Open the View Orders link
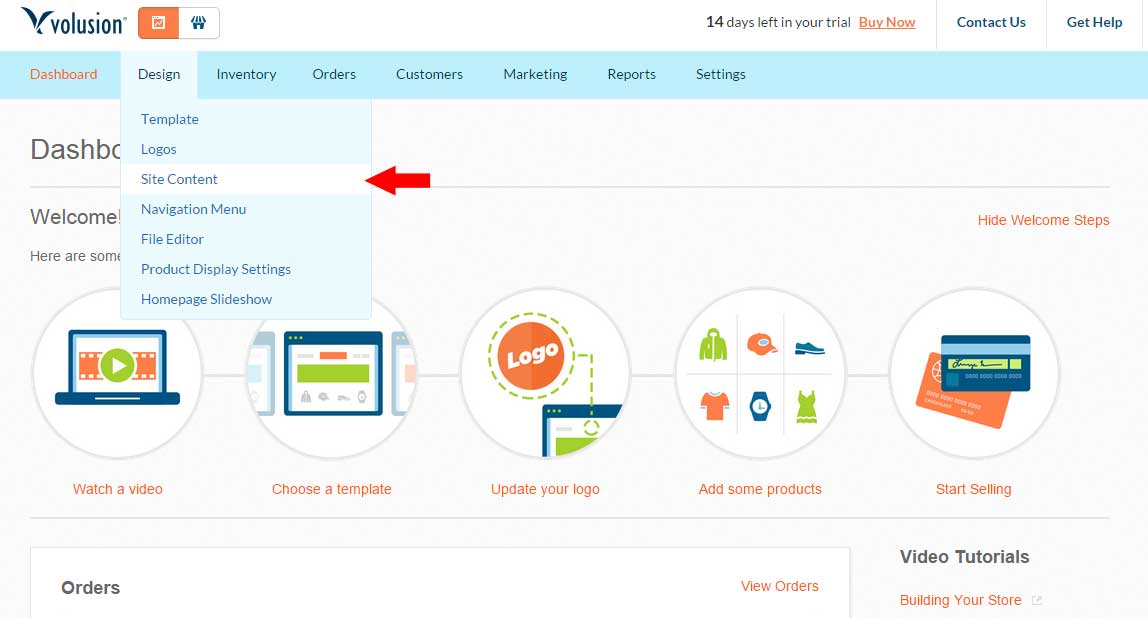 point(780,587)
